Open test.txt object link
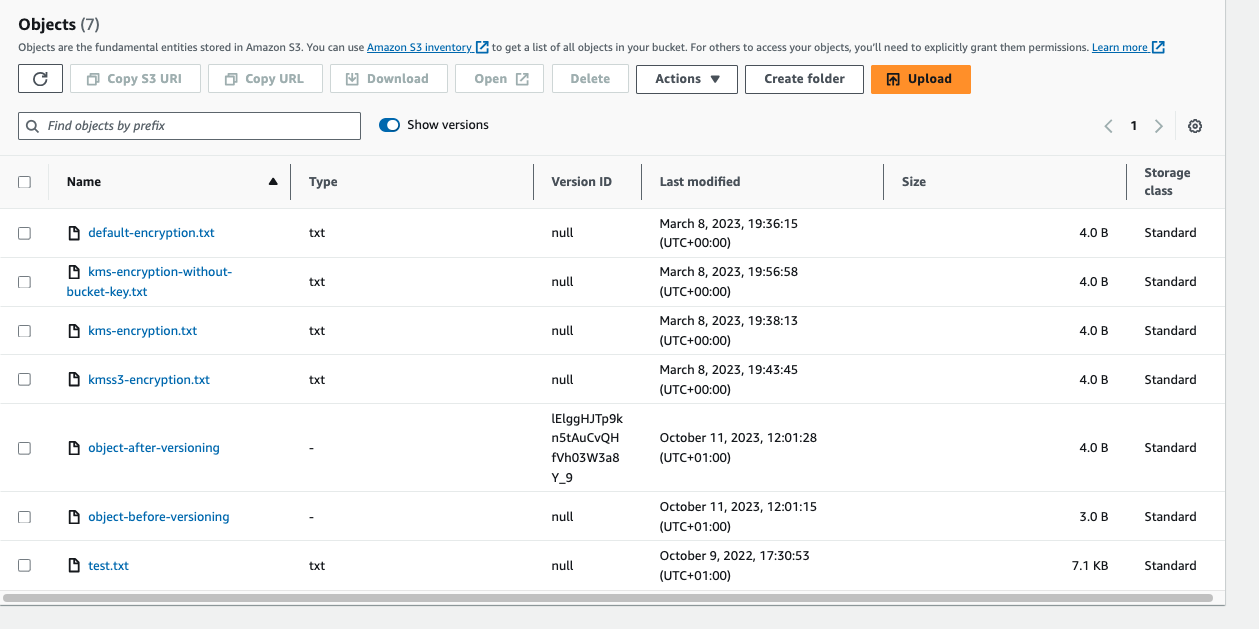1259x629 pixels. coord(108,566)
